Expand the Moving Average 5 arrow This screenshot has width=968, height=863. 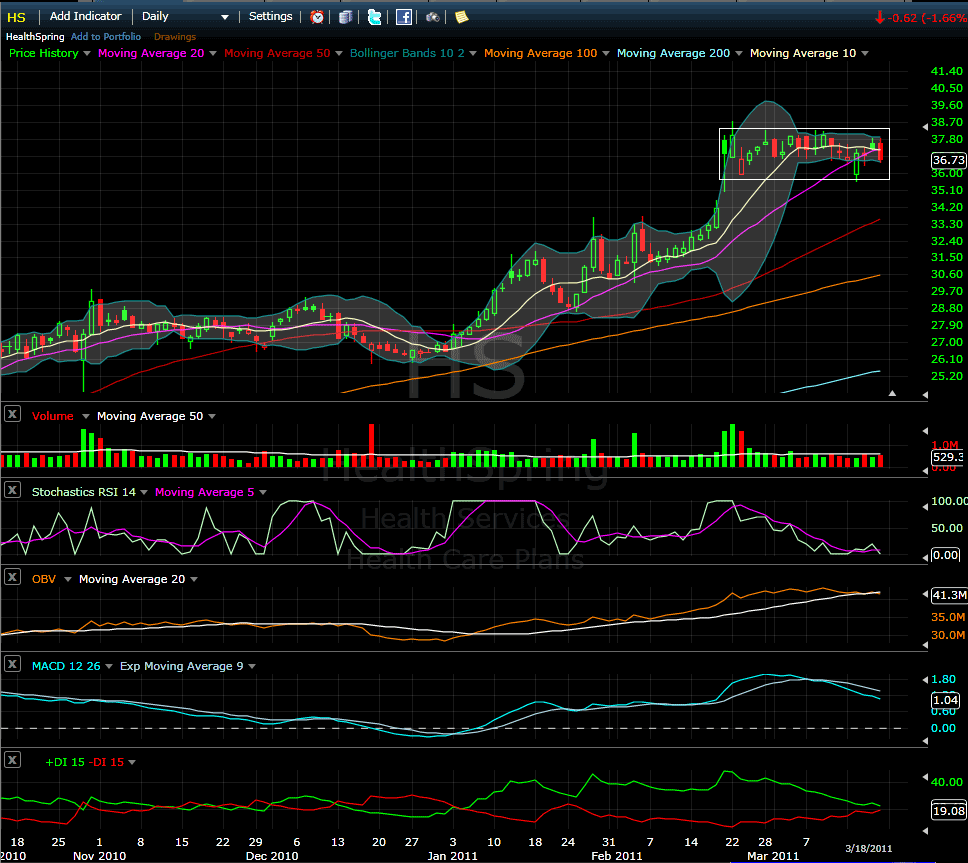(263, 493)
